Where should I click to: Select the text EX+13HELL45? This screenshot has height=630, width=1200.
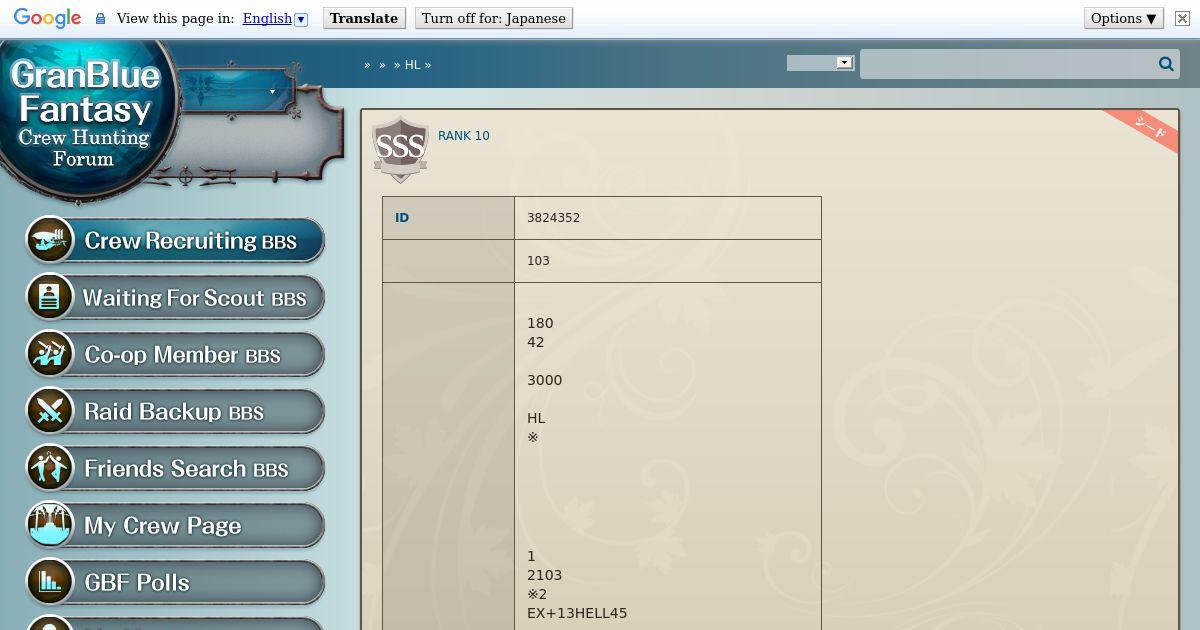tap(577, 613)
